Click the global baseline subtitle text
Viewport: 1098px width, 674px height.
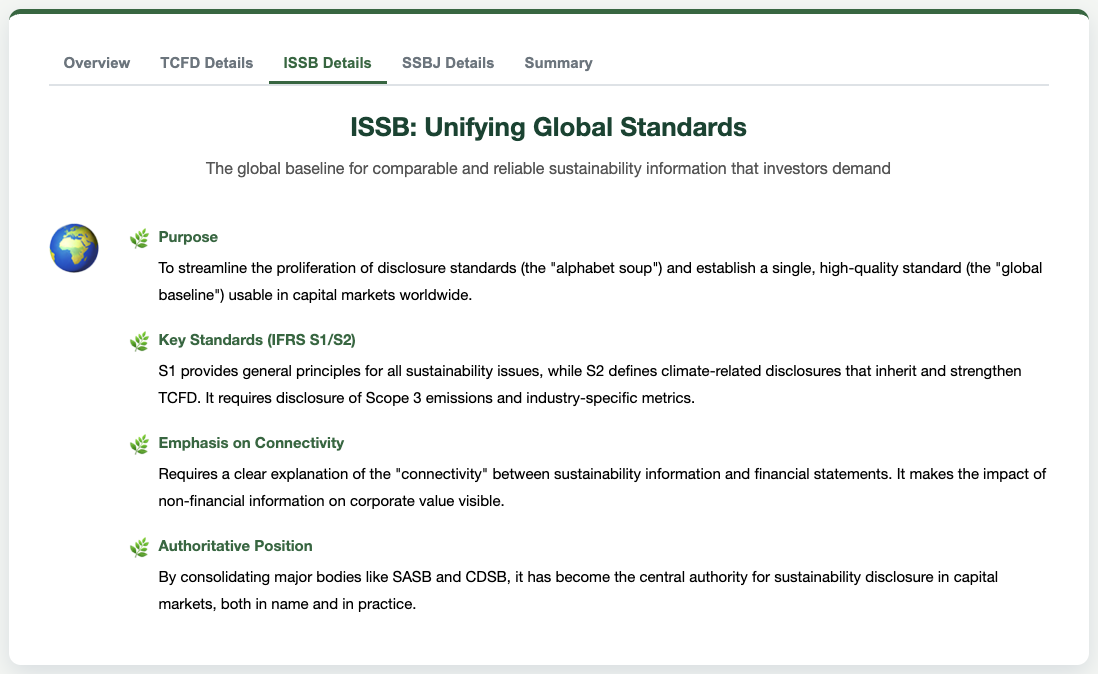pos(548,169)
